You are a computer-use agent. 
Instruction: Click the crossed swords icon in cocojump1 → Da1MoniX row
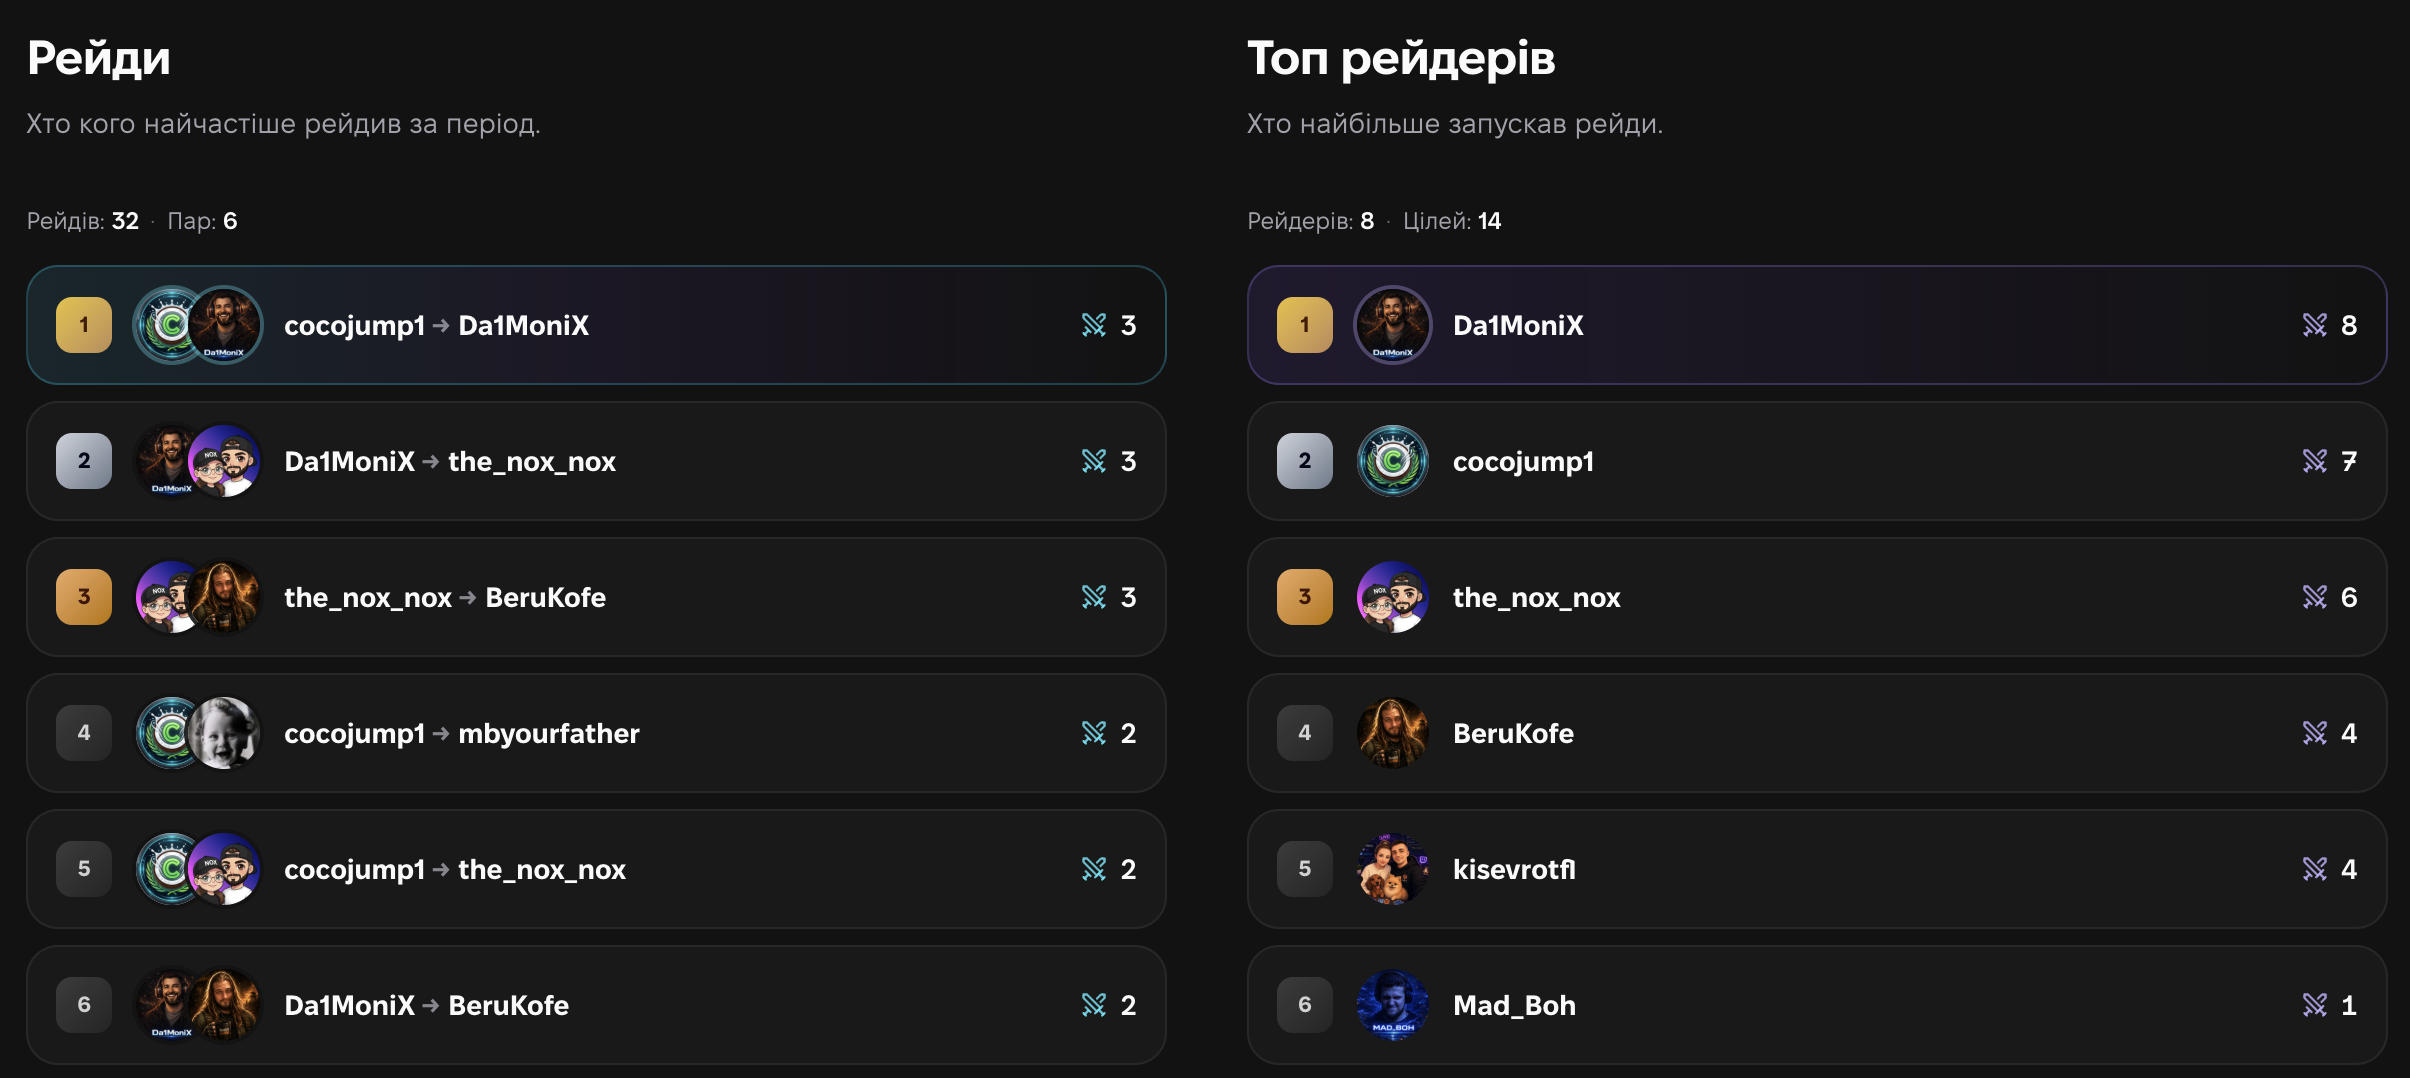(x=1094, y=325)
